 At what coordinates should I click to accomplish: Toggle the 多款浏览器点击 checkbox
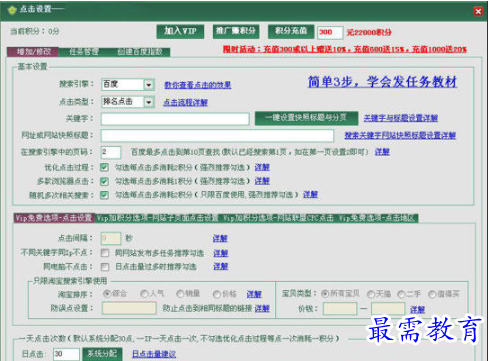point(104,181)
